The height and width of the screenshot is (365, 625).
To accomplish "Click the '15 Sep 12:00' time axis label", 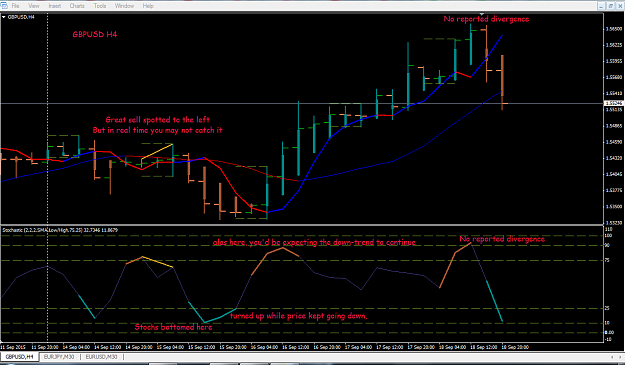I will pos(202,347).
